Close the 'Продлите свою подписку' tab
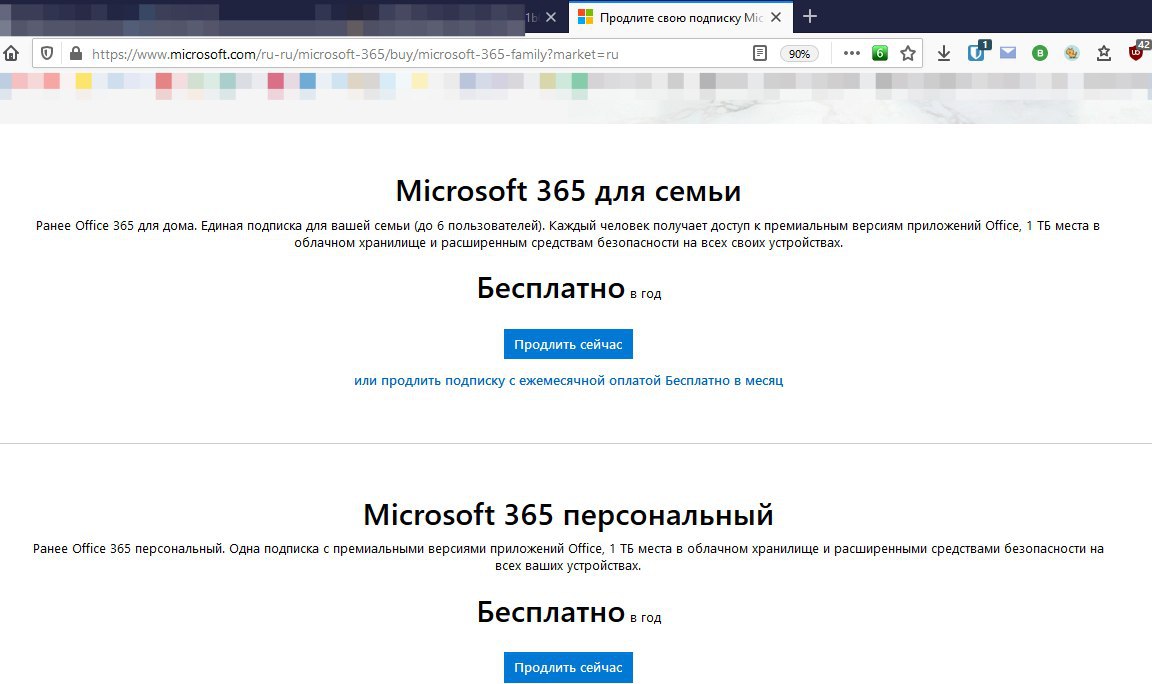1152x684 pixels. (x=776, y=17)
